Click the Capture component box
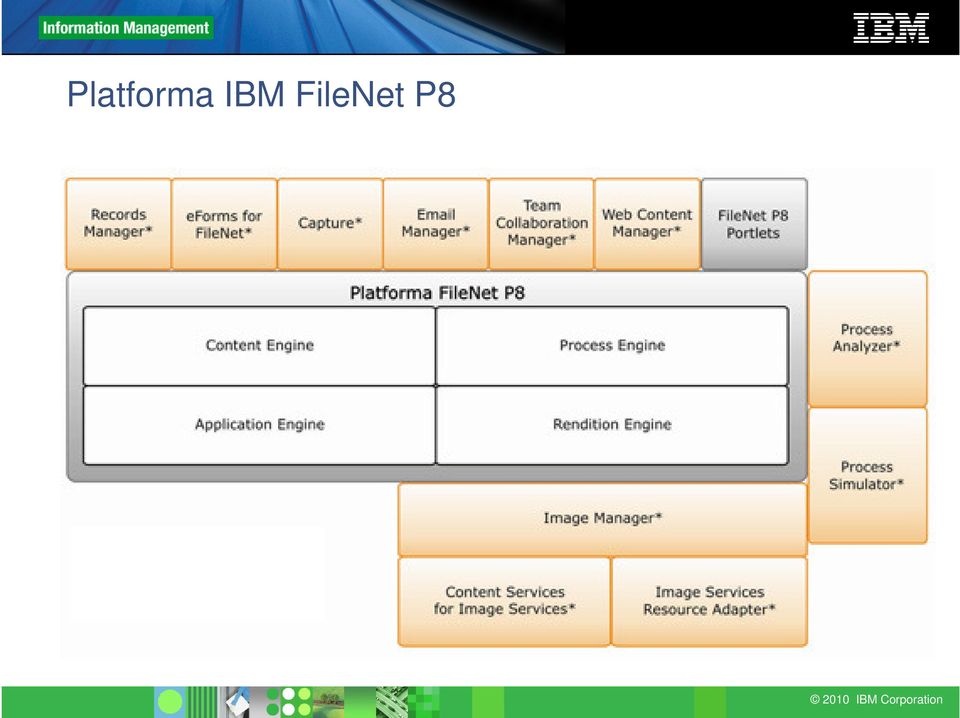Screen dimensions: 960x718 coord(330,223)
